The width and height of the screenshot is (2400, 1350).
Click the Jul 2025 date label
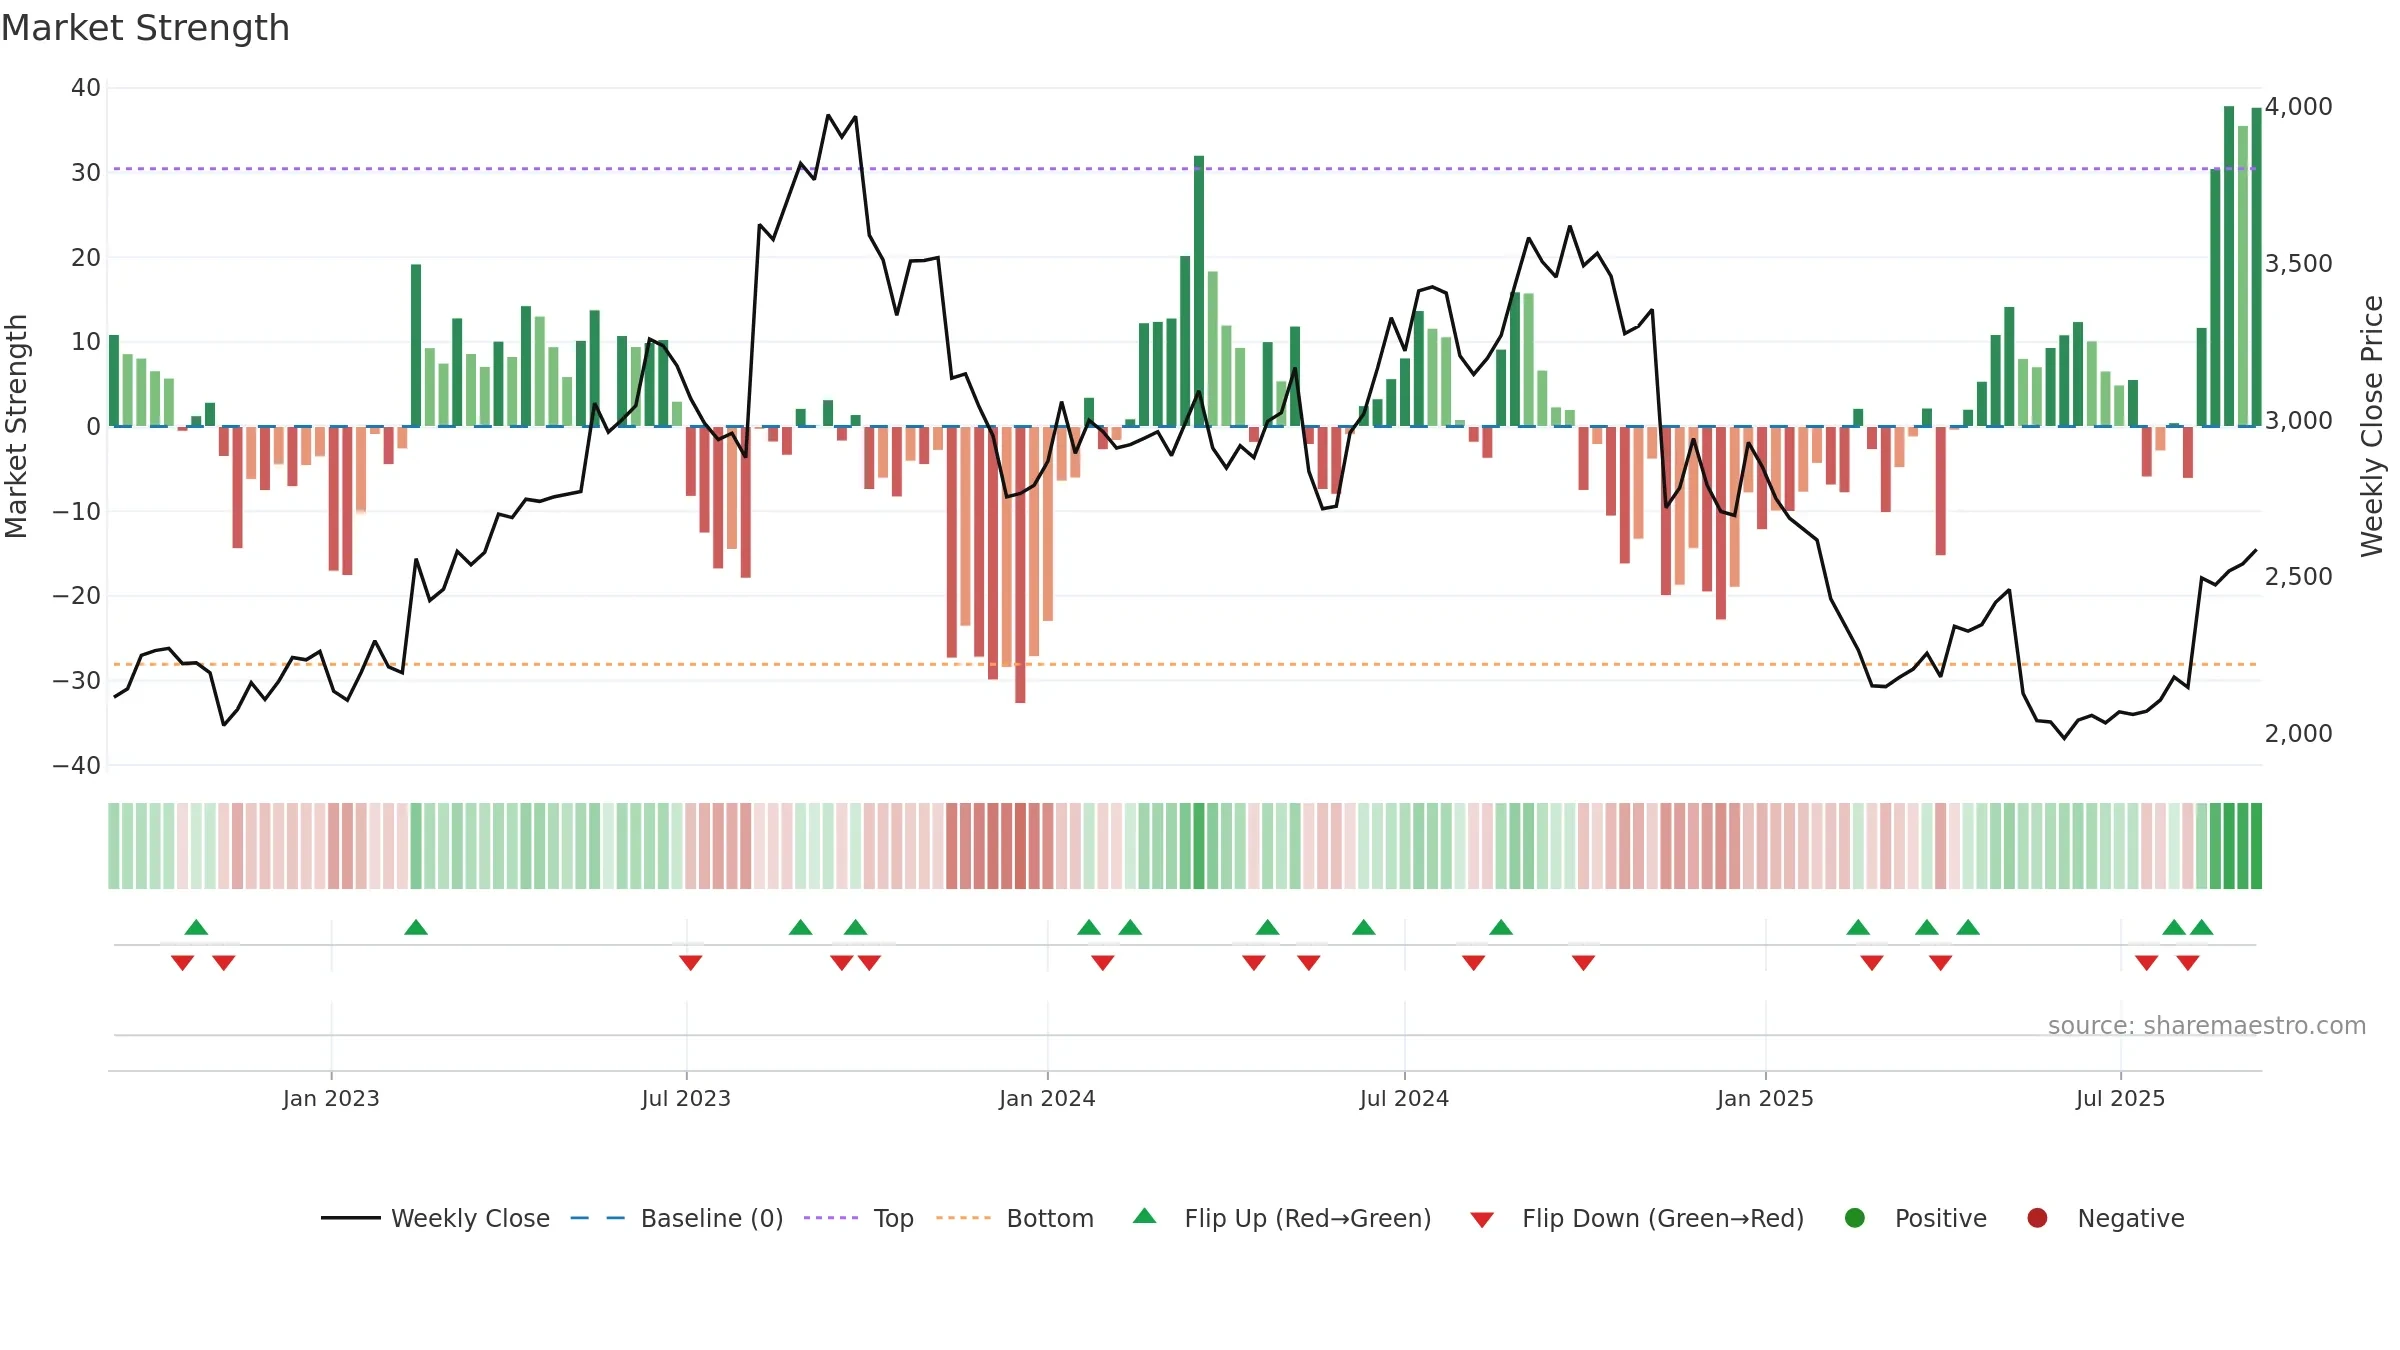click(2120, 1099)
